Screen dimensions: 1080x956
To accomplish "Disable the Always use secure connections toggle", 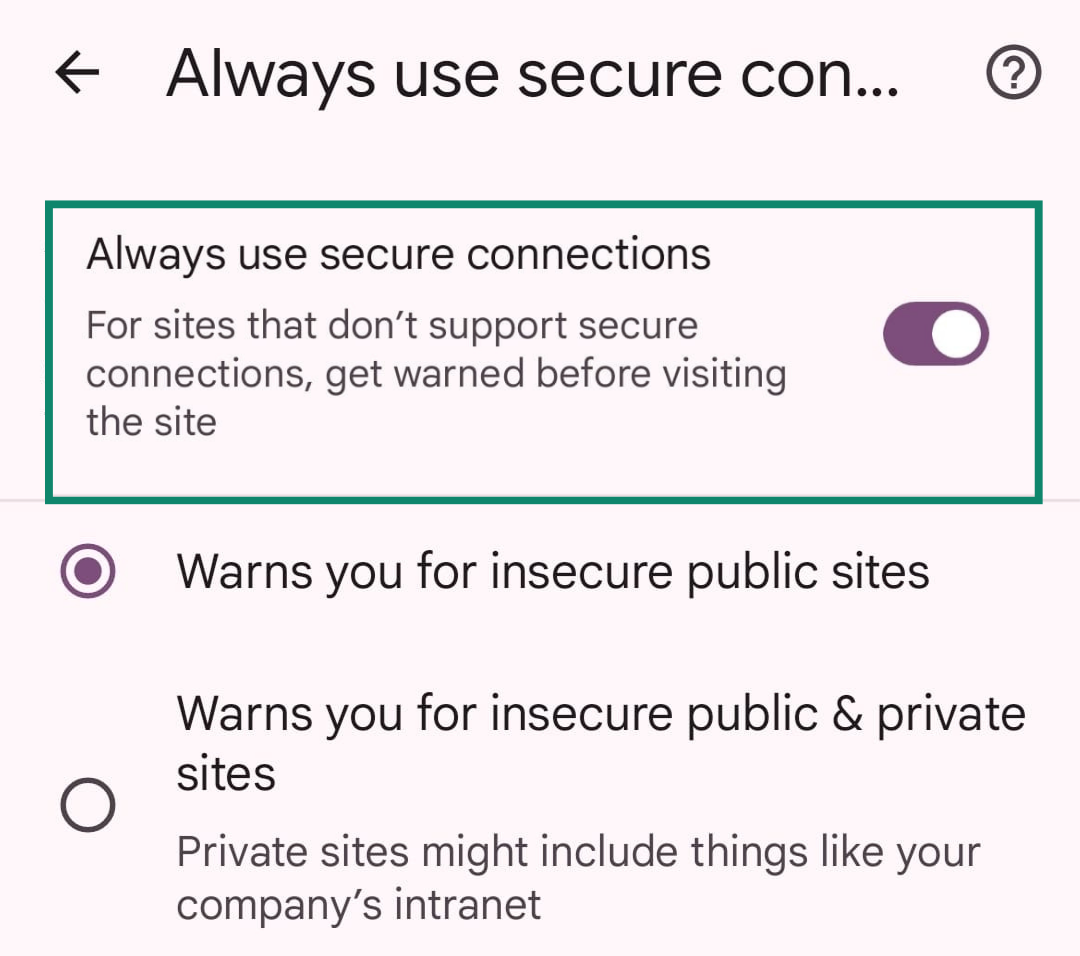I will [x=935, y=333].
